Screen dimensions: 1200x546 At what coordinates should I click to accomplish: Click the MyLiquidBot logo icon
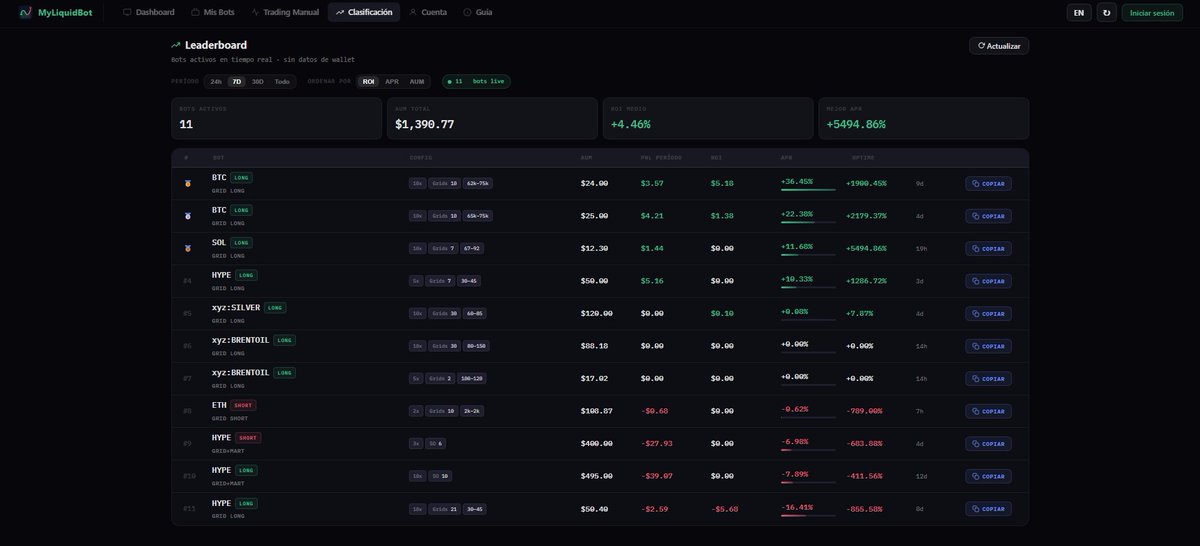tap(25, 12)
